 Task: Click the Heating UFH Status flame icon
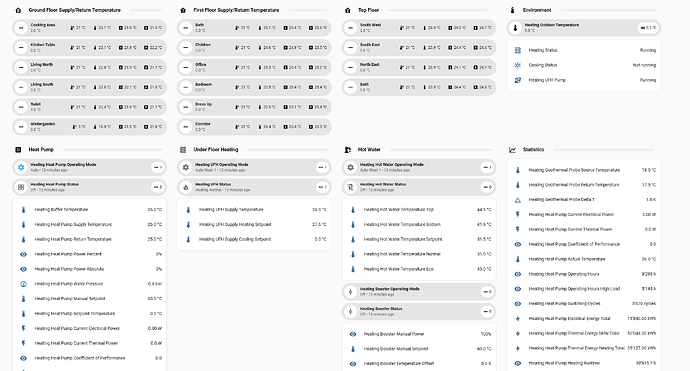[186, 187]
